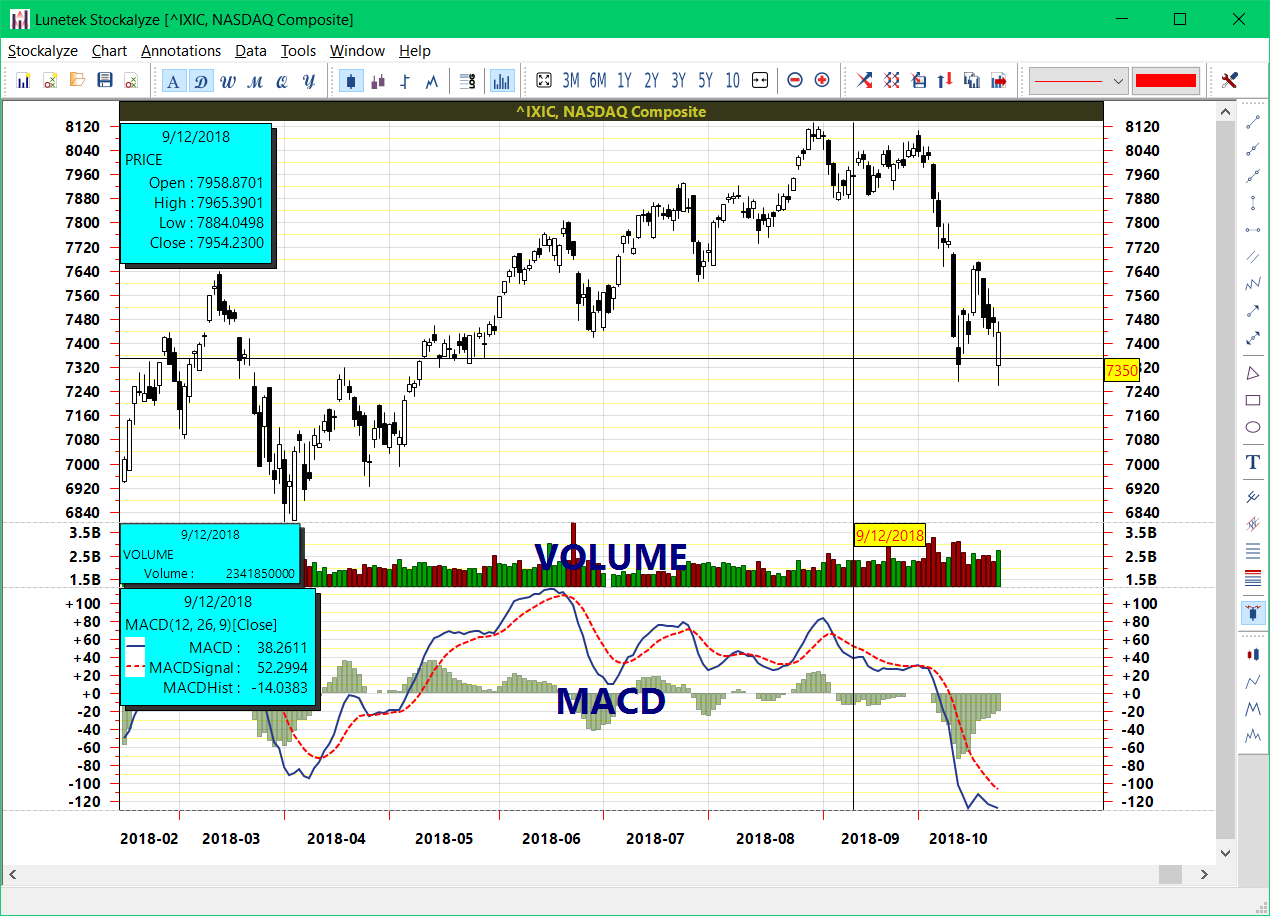Select the Text annotation tool
Image resolution: width=1270 pixels, height=916 pixels.
pyautogui.click(x=1252, y=461)
